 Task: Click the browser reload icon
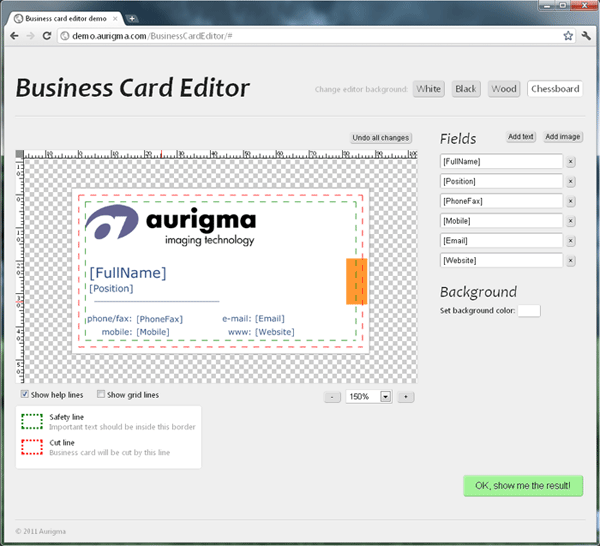47,35
